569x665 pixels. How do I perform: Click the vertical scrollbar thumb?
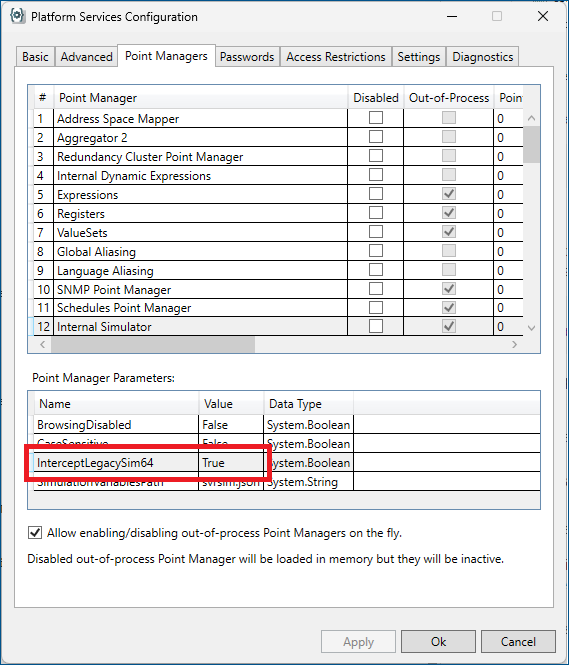point(531,144)
